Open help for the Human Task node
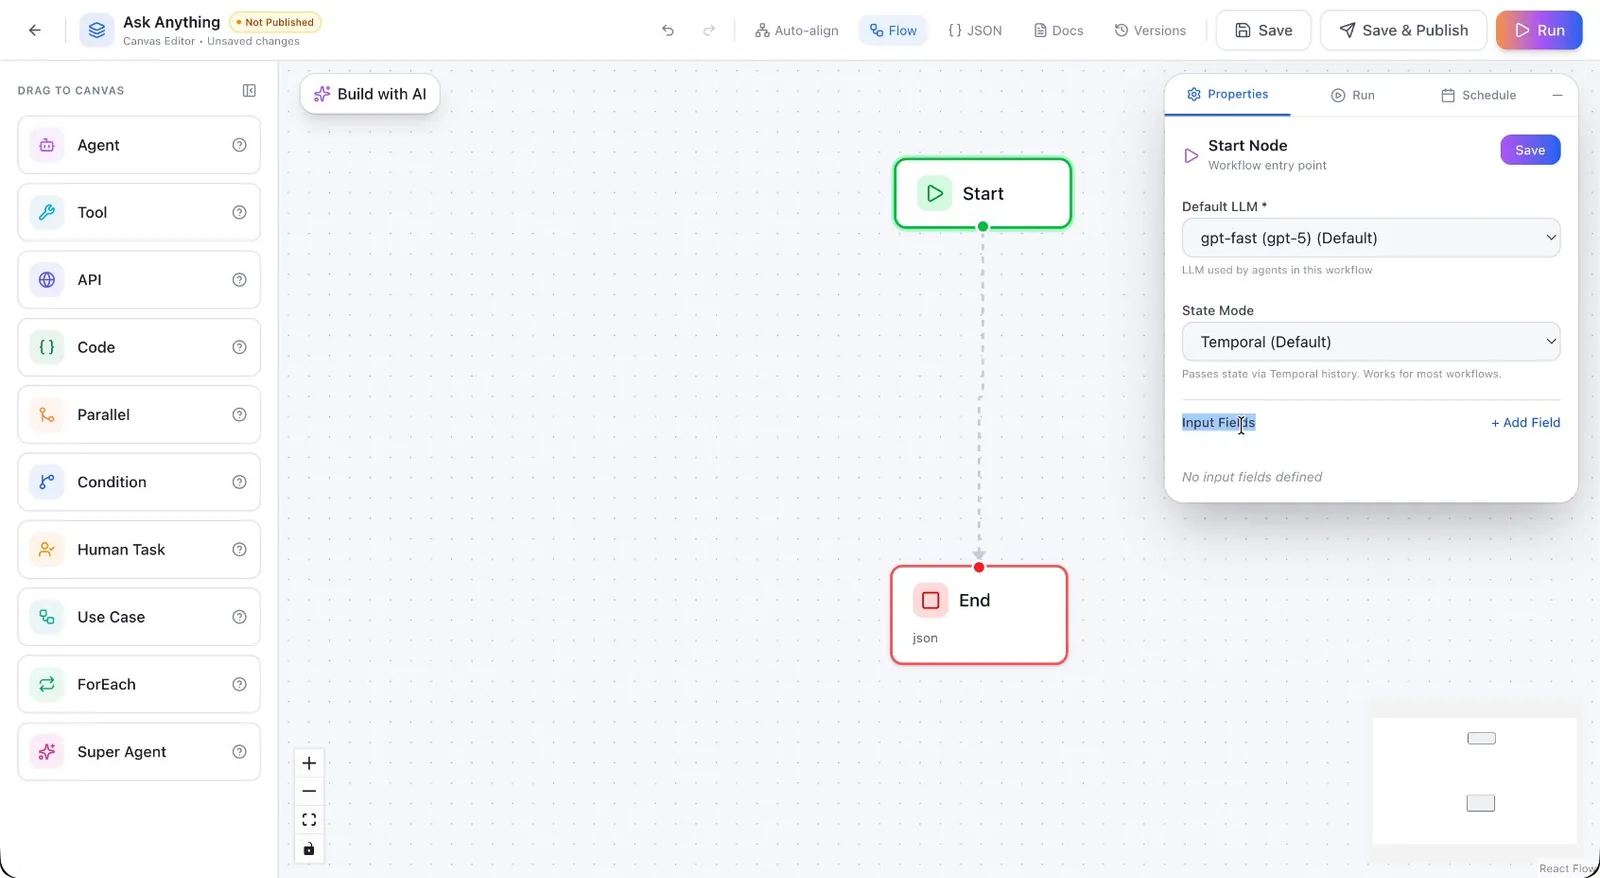The height and width of the screenshot is (878, 1600). [x=239, y=549]
